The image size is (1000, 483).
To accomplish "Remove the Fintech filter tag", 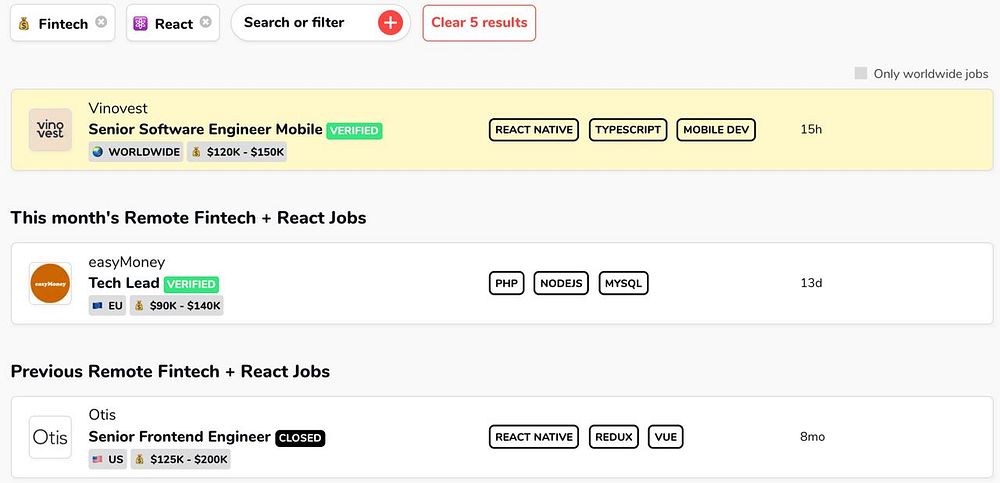I will click(x=101, y=22).
